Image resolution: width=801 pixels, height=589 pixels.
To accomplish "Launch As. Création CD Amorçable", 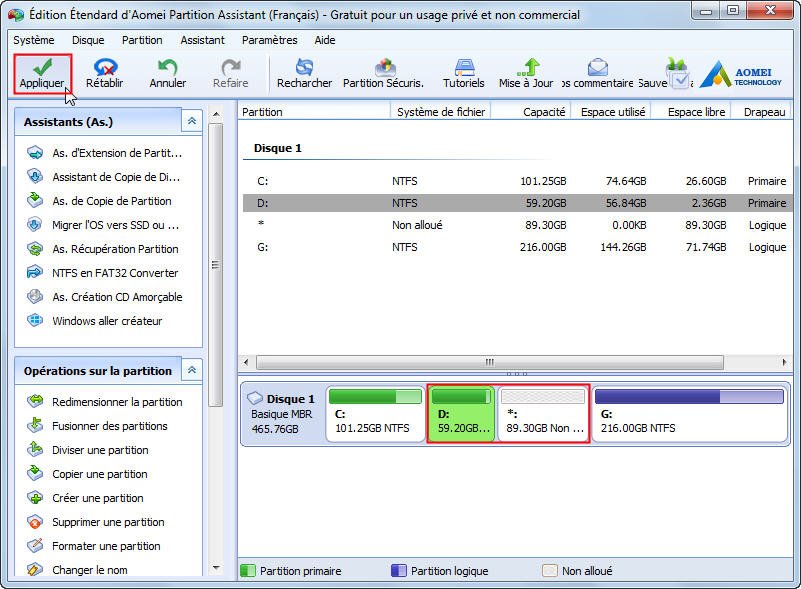I will 105,297.
